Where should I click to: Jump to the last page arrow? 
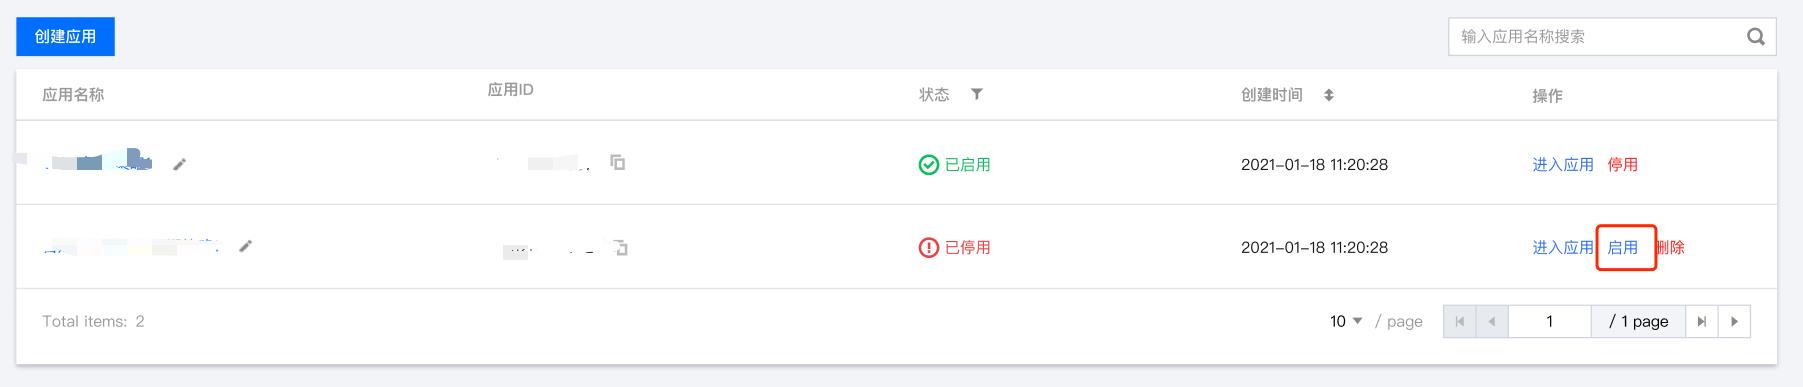pos(1701,321)
